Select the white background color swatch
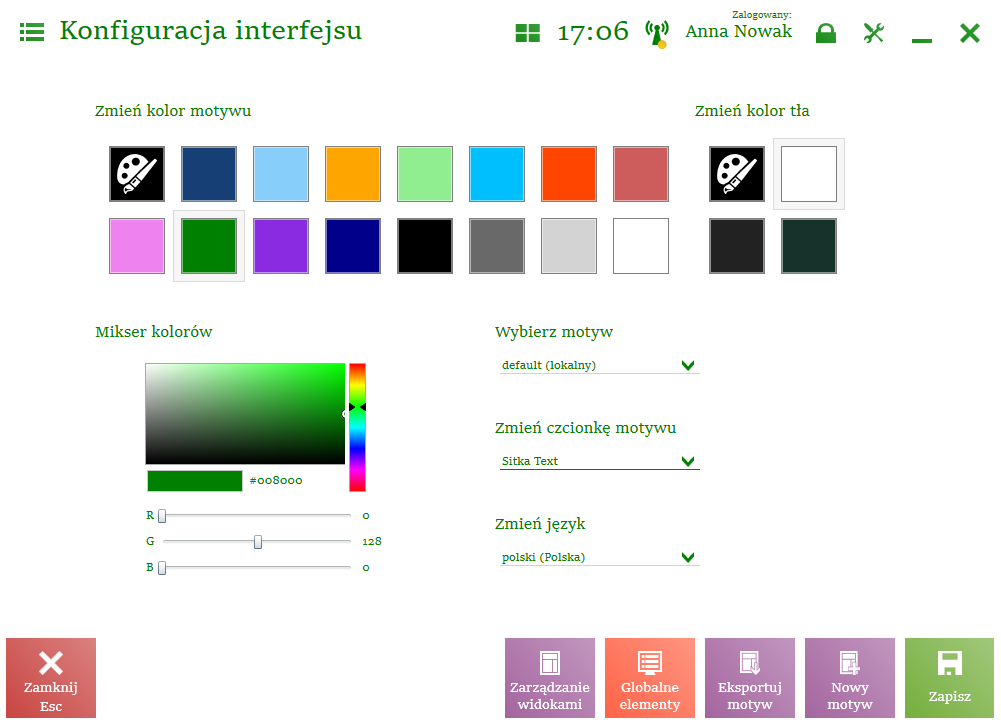Screen dimensions: 1001x723 (809, 174)
